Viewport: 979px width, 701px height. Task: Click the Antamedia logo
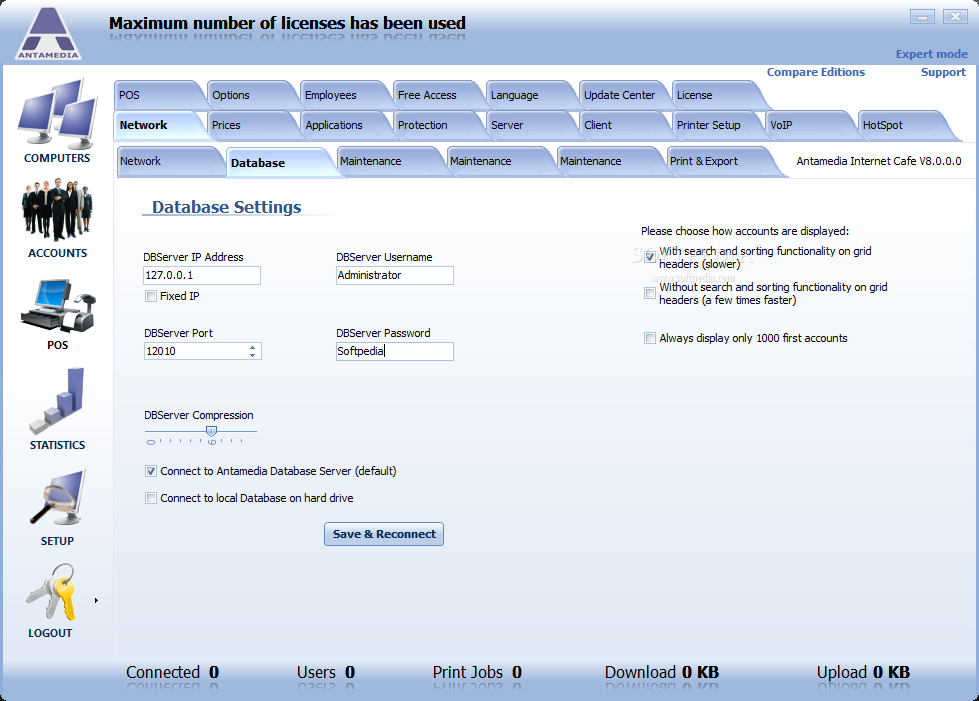tap(48, 34)
